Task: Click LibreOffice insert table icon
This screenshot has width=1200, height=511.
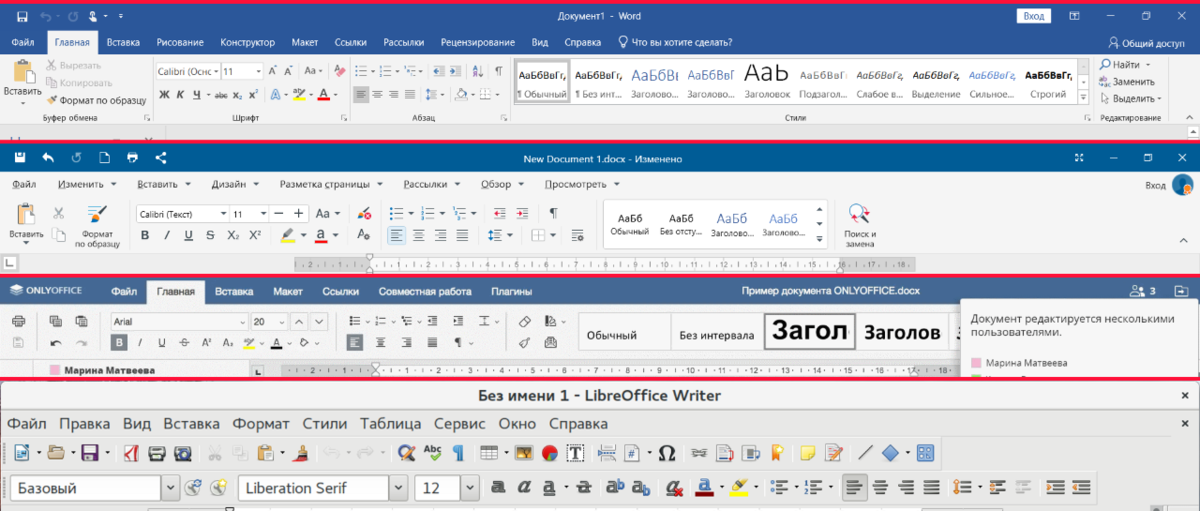Action: click(x=488, y=453)
